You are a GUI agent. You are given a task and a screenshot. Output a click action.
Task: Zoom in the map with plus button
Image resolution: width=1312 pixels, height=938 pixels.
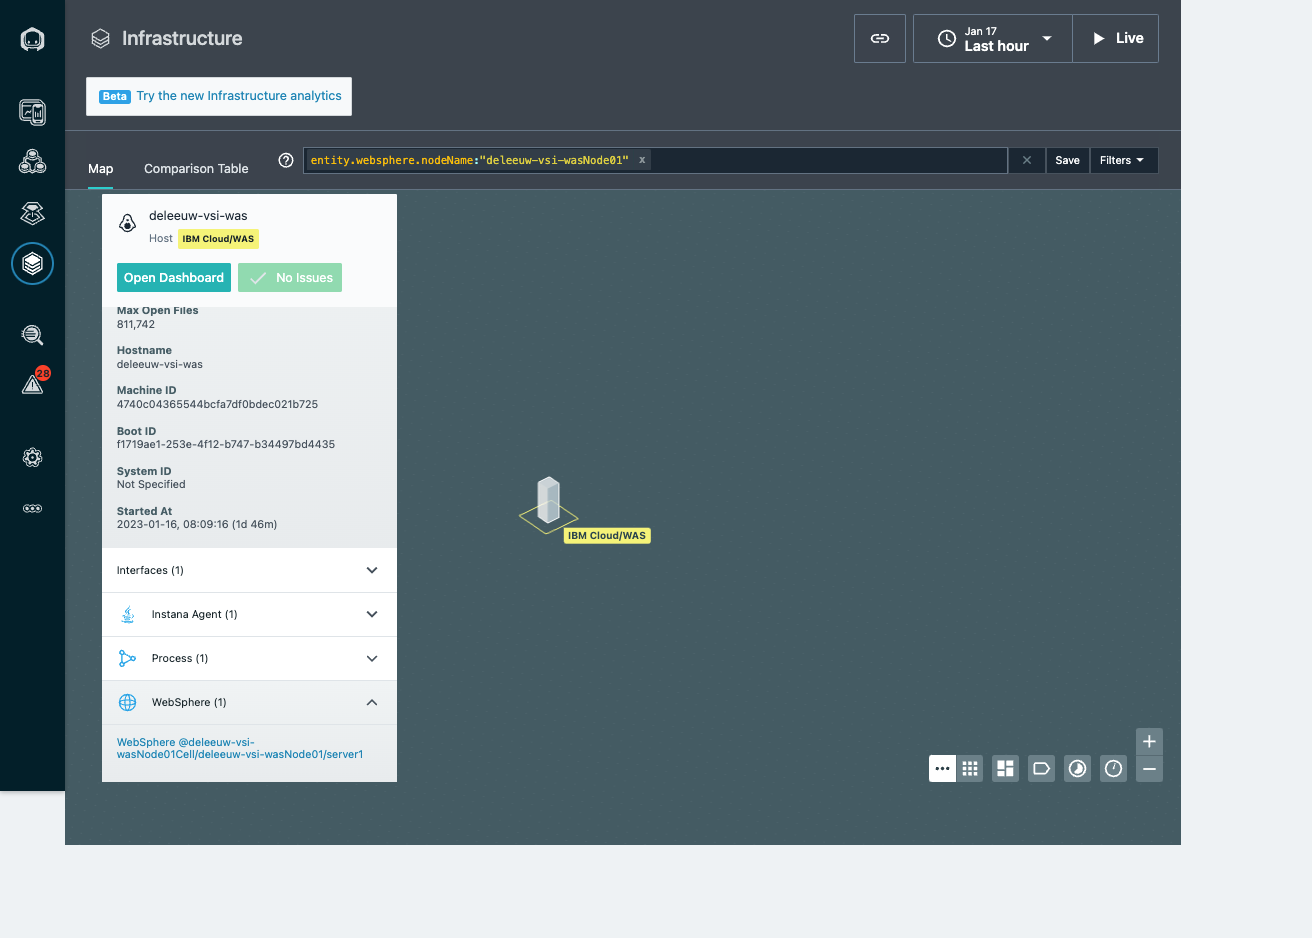pyautogui.click(x=1150, y=741)
